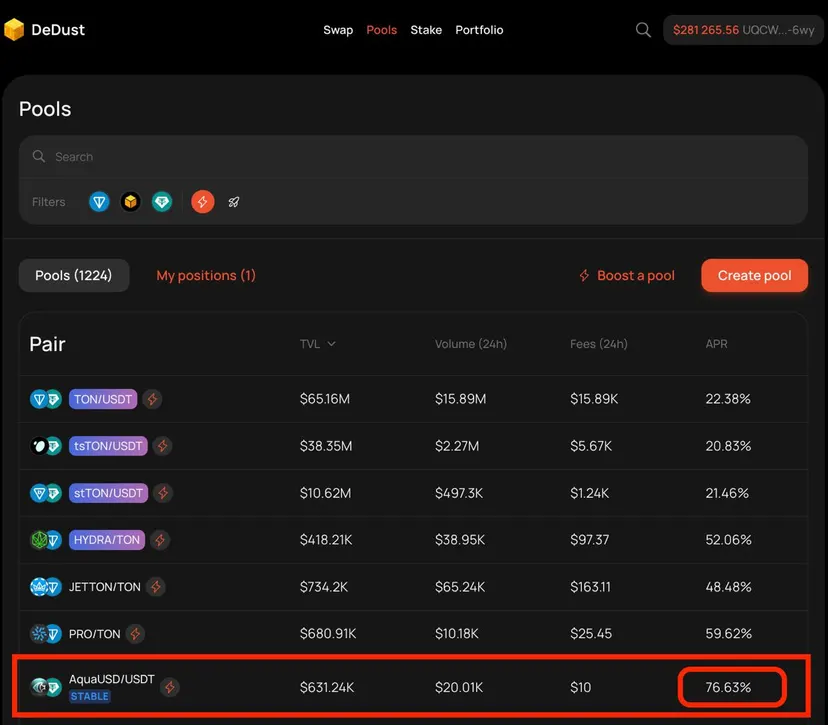Open the stTON/USDT pool label
Viewport: 828px width, 725px height.
click(108, 493)
